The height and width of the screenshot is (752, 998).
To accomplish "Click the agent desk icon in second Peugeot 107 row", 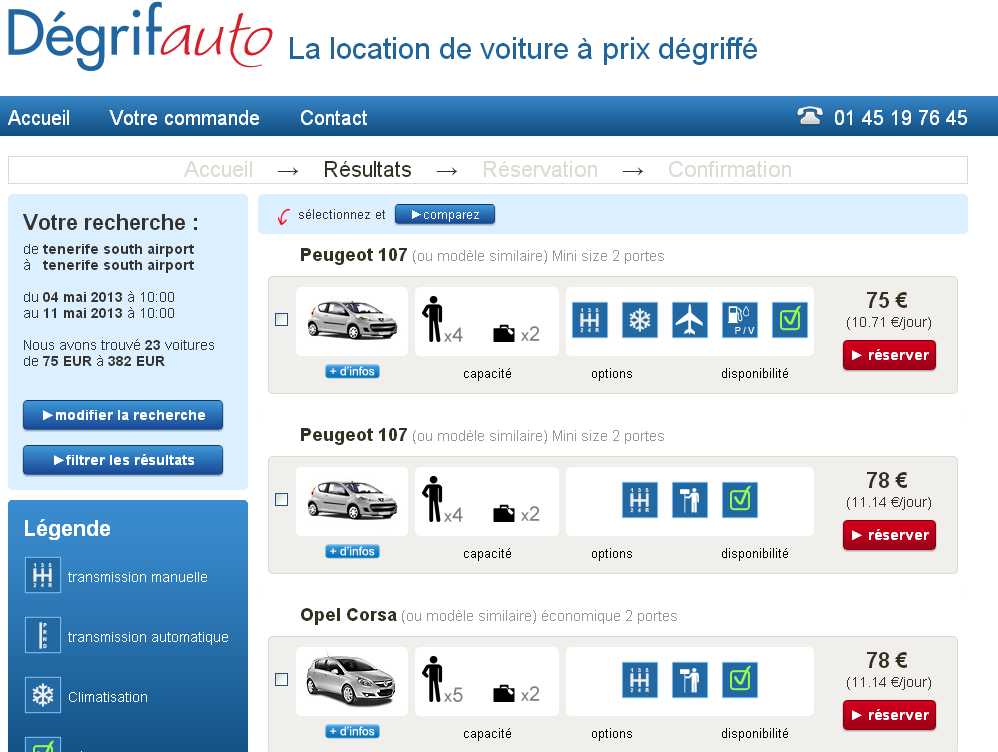I will [x=690, y=500].
